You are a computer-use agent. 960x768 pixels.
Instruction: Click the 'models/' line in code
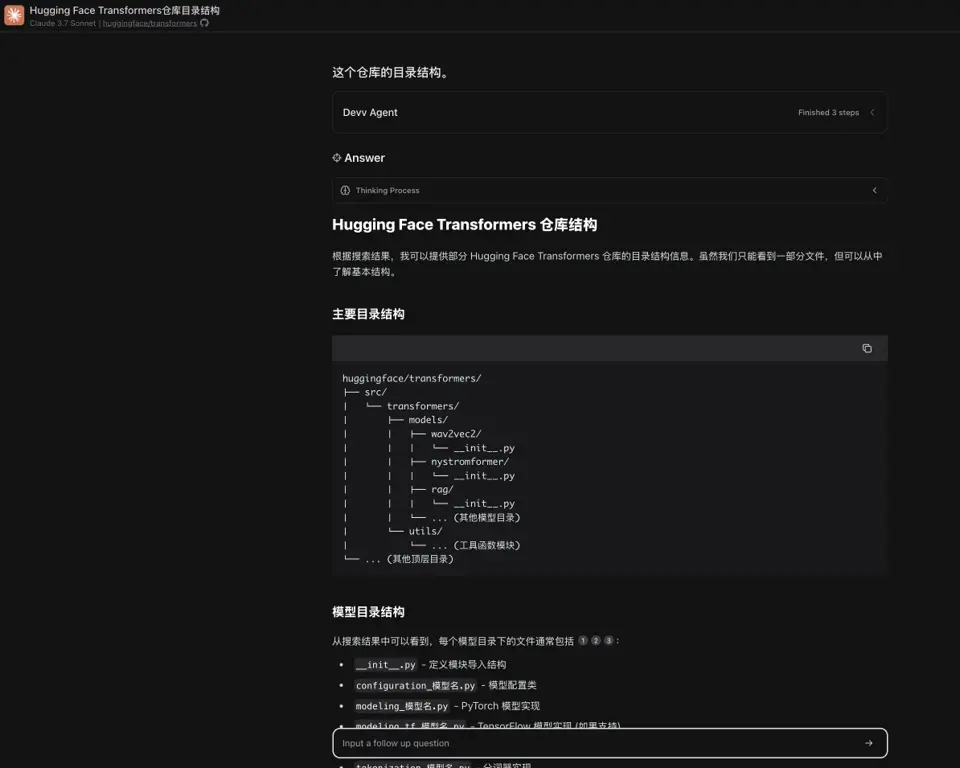428,420
